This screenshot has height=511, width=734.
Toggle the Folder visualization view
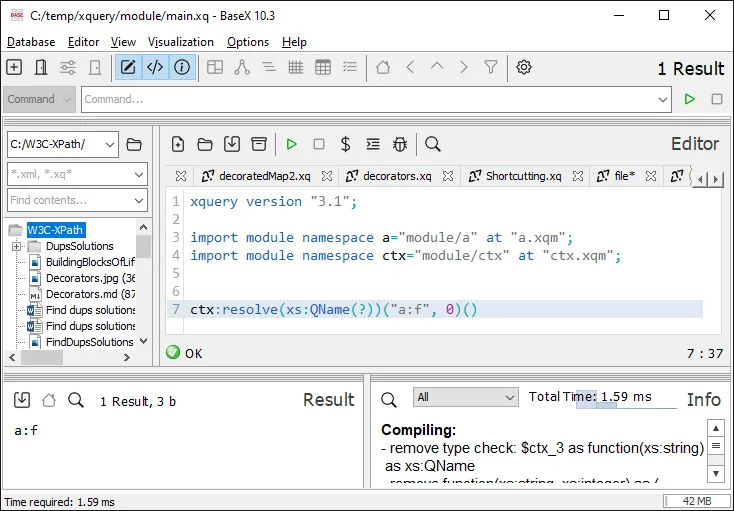pos(269,67)
